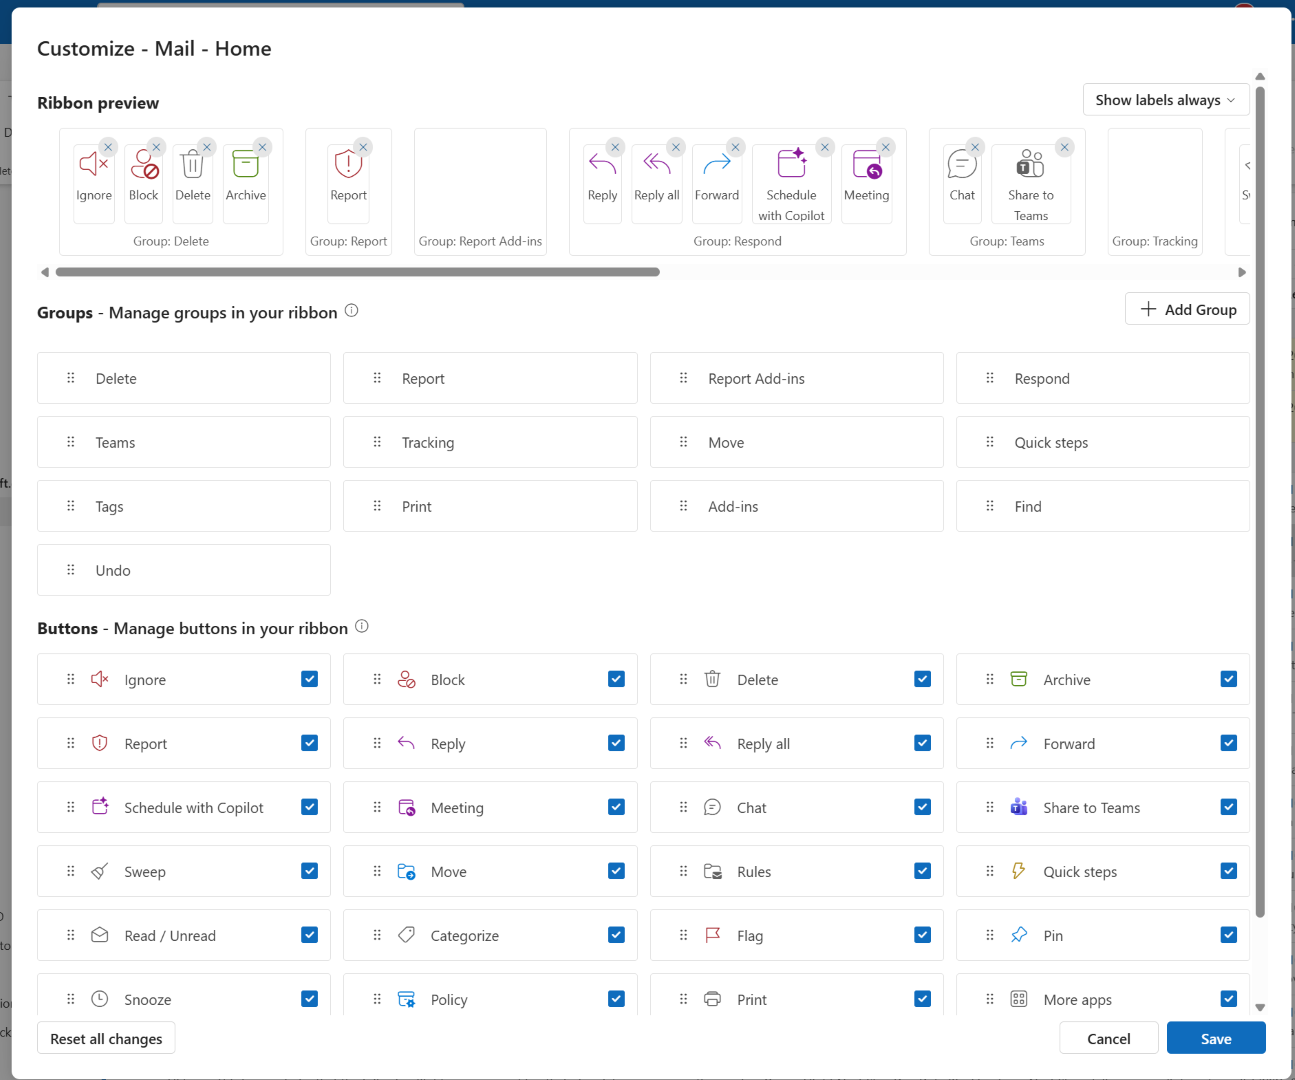Click Reset all changes
Viewport: 1295px width, 1080px height.
[106, 1038]
